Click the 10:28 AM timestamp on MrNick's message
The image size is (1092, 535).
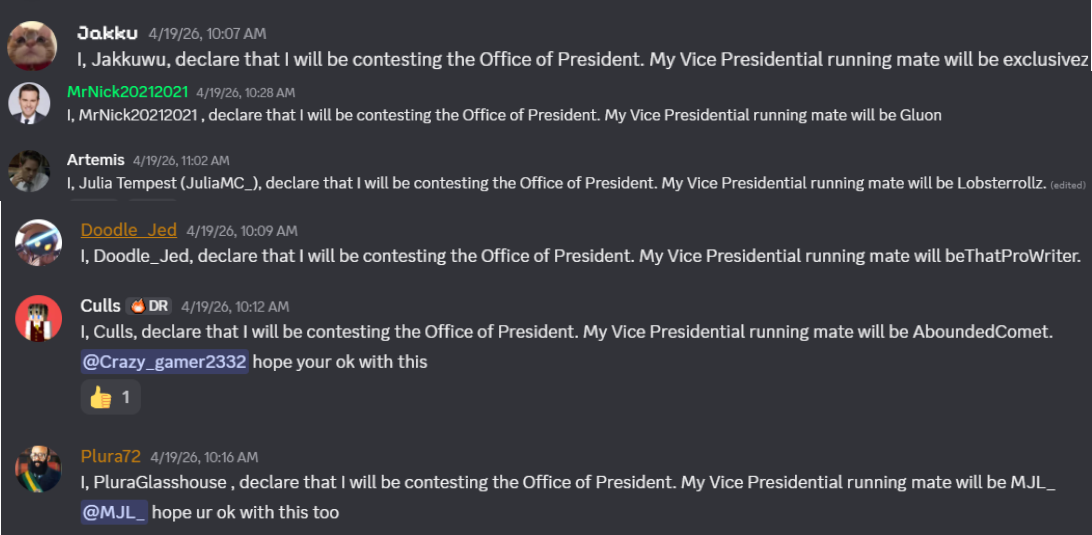tap(245, 93)
